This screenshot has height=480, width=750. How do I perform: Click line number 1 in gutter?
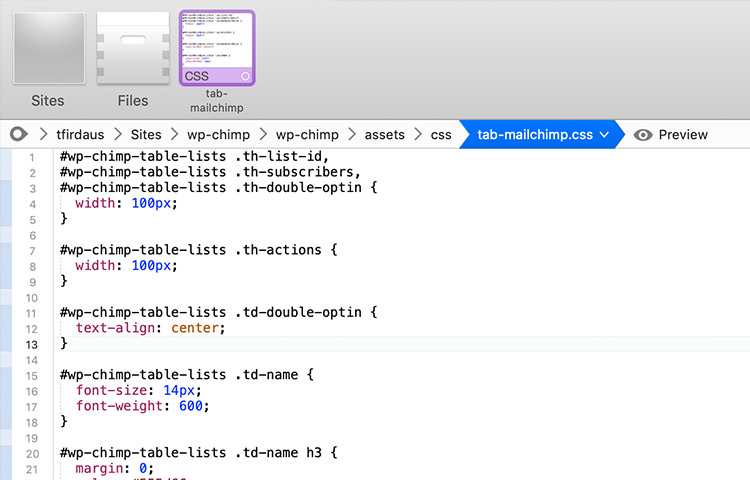click(33, 157)
